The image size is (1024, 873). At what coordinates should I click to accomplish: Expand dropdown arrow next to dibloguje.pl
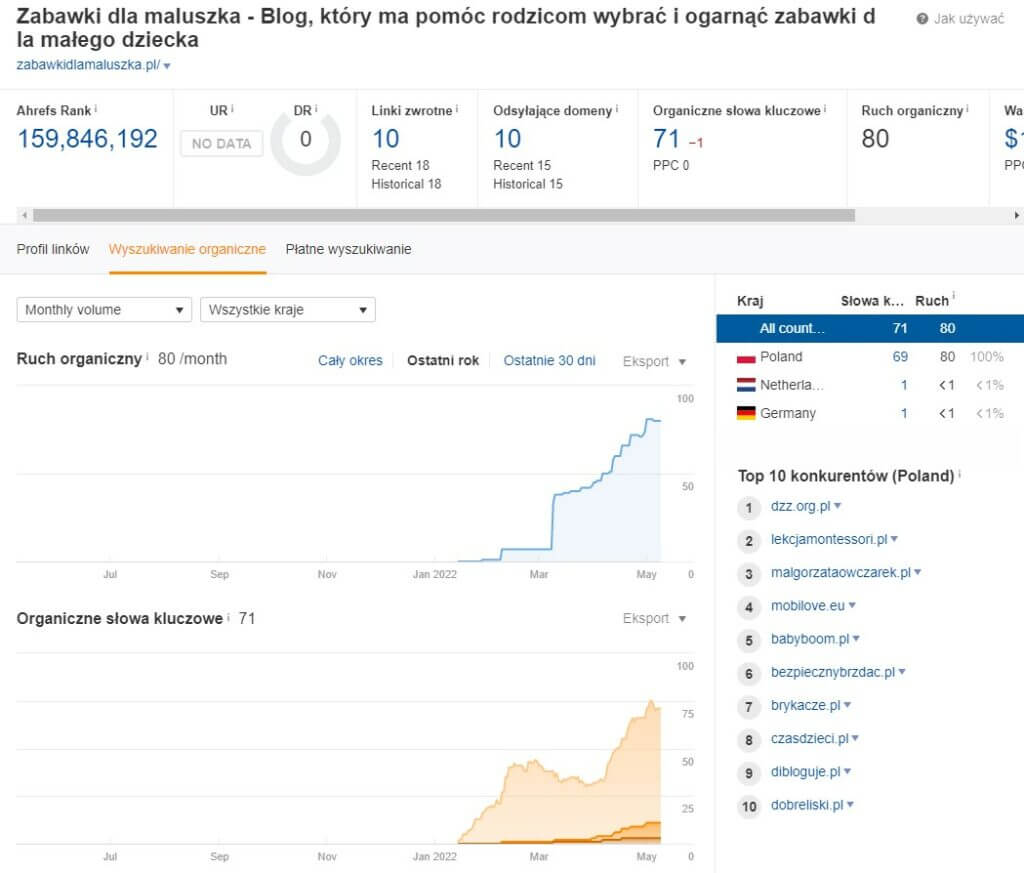pyautogui.click(x=847, y=772)
